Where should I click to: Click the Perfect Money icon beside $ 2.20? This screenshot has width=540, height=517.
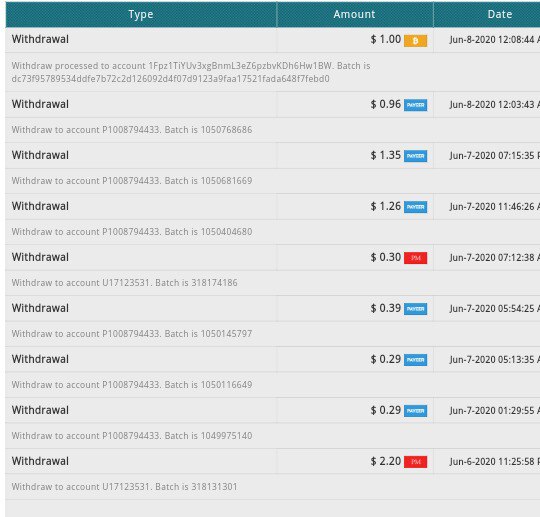tap(415, 462)
